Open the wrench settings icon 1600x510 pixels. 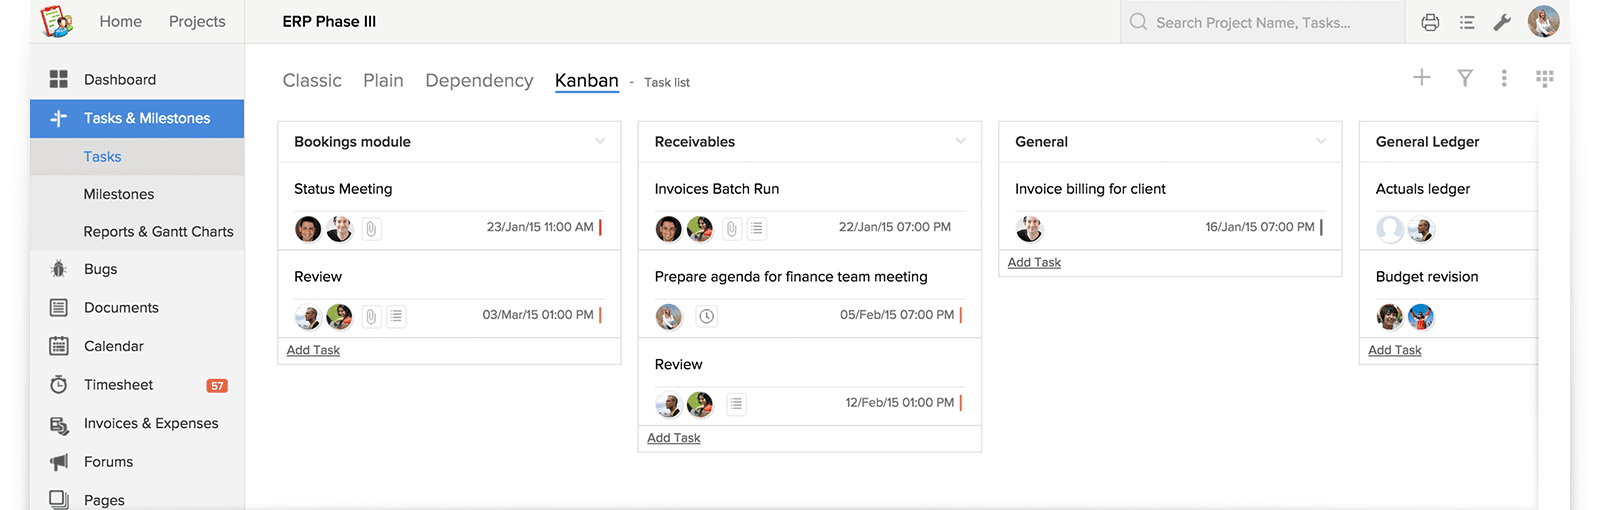1502,22
